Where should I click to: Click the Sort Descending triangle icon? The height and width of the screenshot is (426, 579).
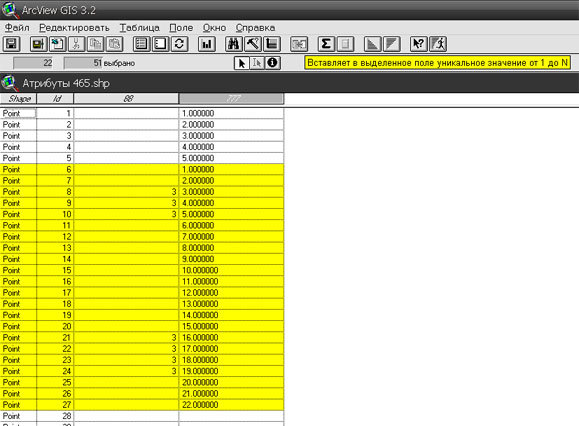[x=391, y=44]
